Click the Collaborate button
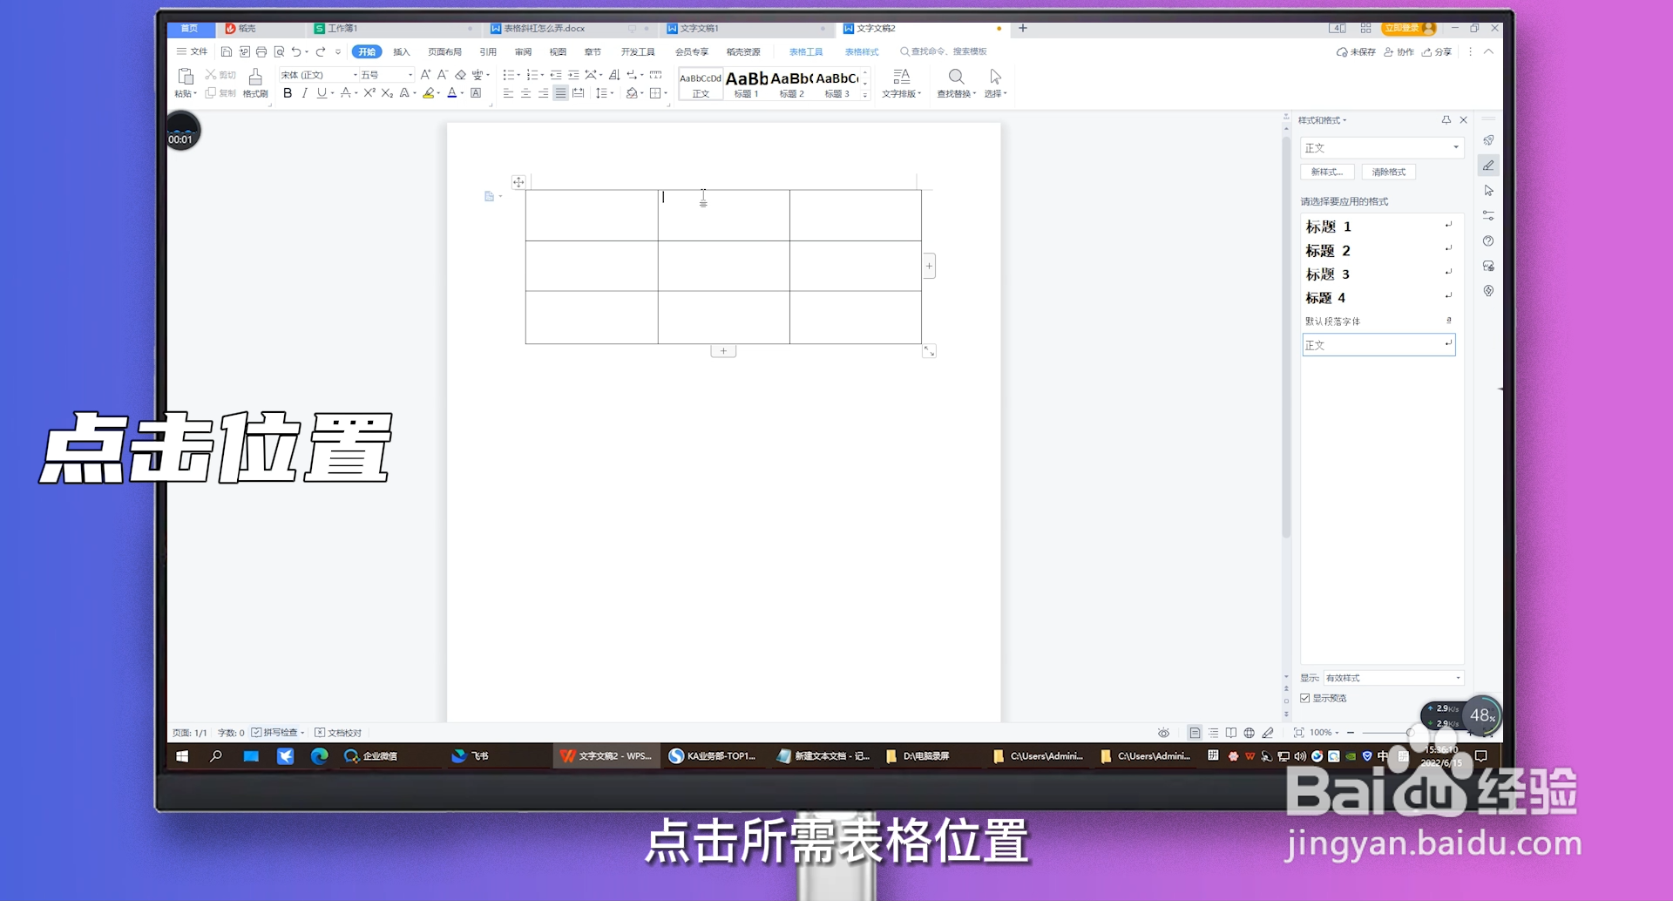Image resolution: width=1673 pixels, height=901 pixels. [1399, 52]
